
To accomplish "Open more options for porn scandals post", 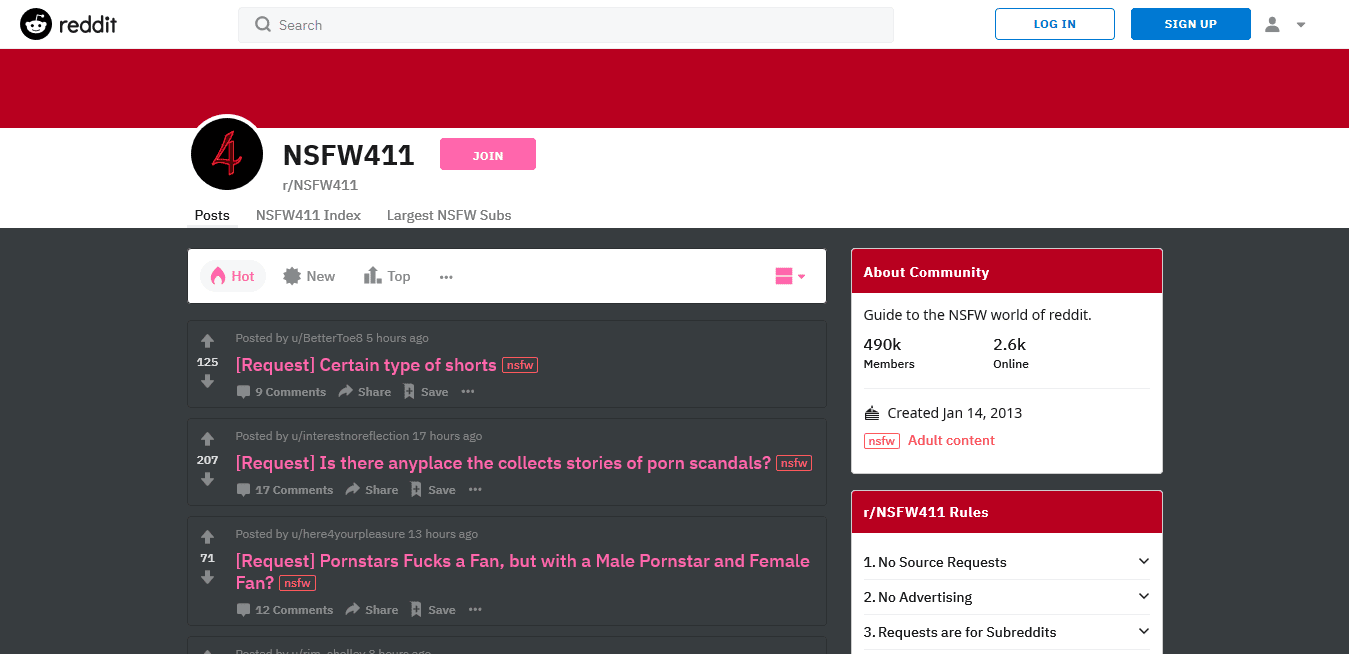I will click(x=475, y=490).
